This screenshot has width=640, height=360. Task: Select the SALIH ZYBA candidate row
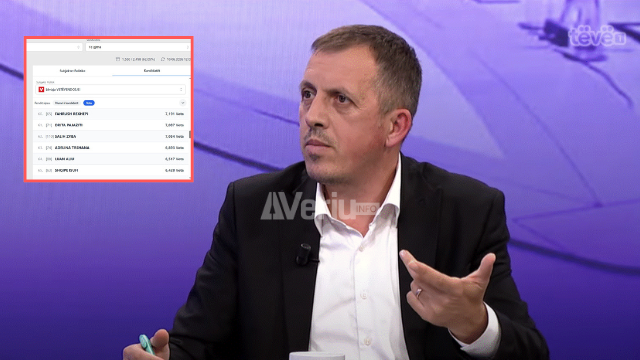coord(111,136)
